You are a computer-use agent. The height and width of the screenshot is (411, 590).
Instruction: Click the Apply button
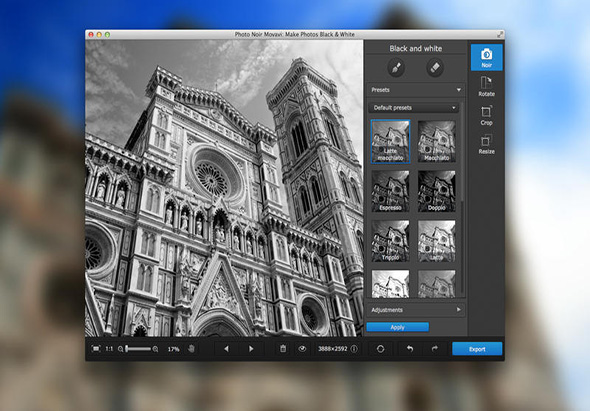397,327
